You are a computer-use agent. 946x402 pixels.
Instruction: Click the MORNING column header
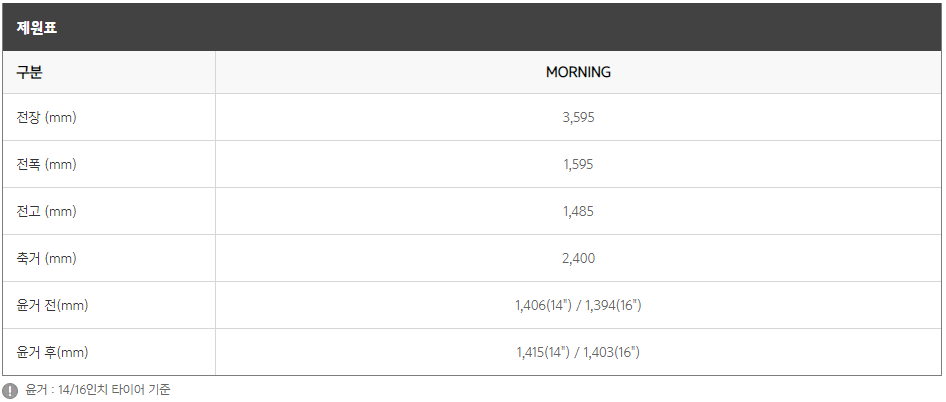click(579, 72)
